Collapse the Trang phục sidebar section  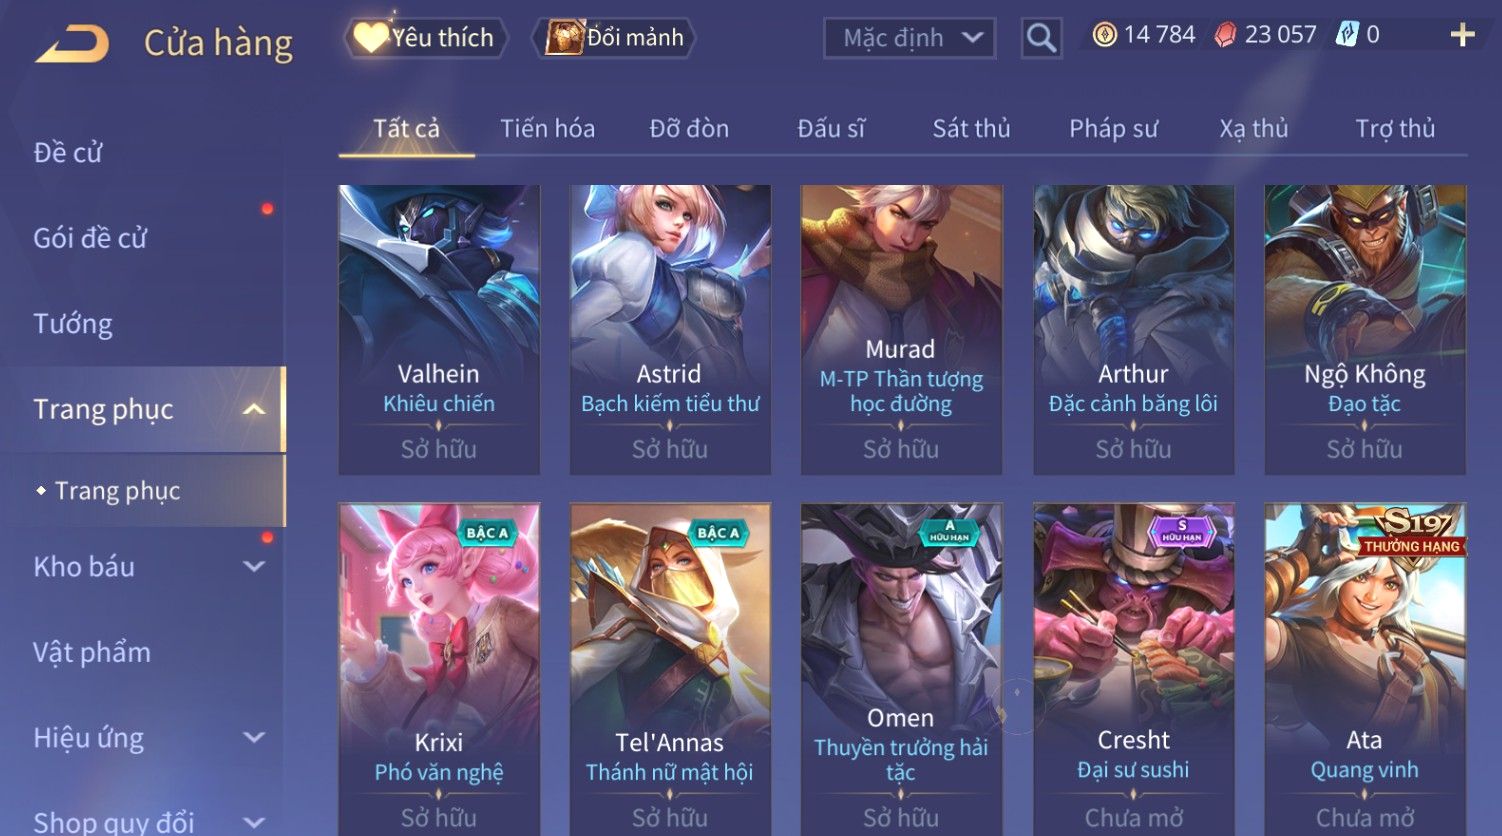click(254, 409)
